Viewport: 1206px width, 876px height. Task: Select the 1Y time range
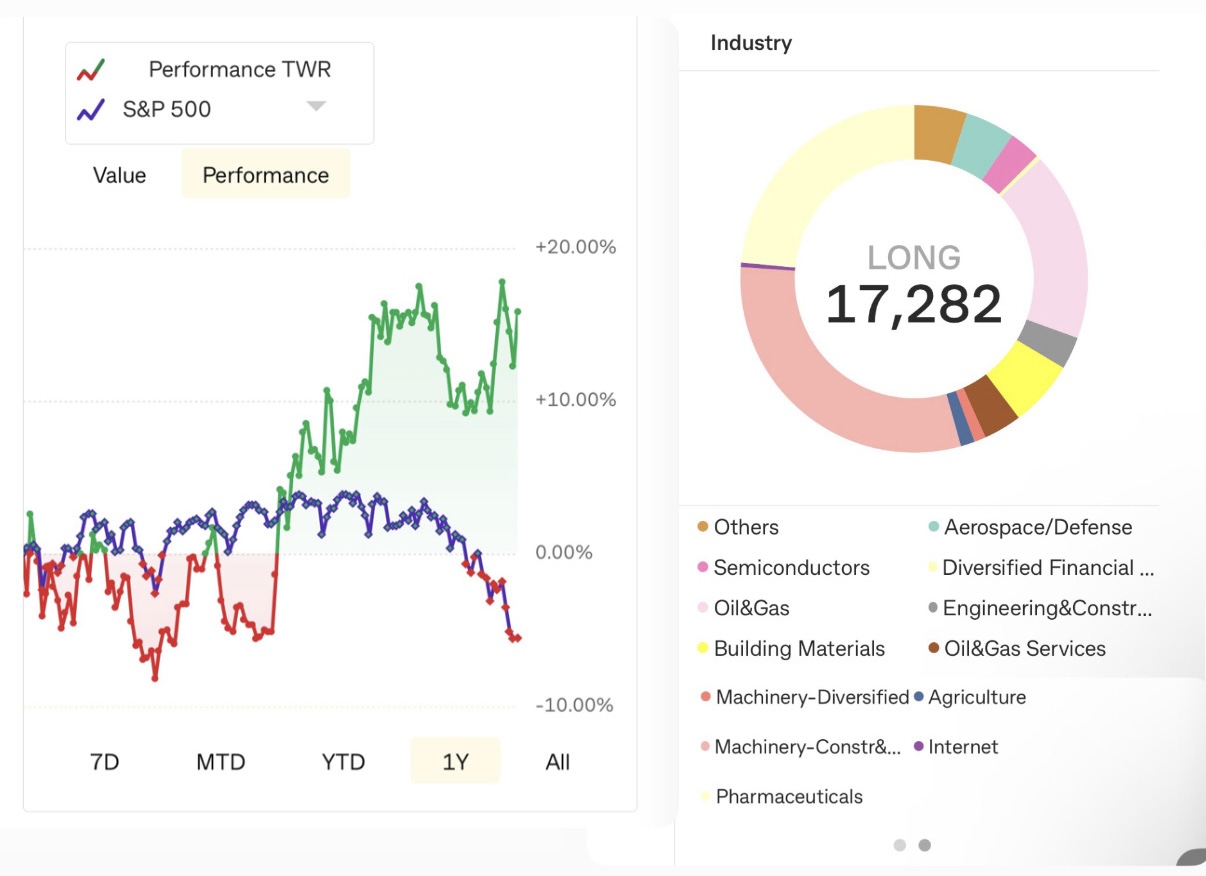click(x=455, y=762)
